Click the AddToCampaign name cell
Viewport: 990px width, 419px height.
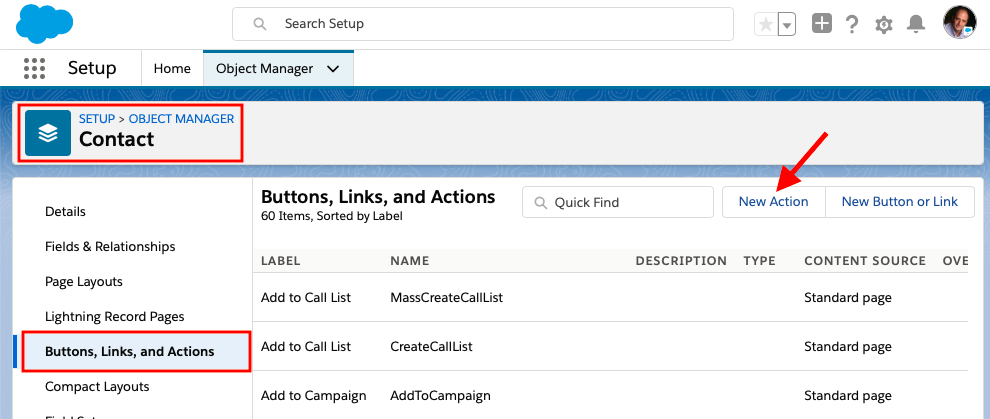(x=440, y=396)
